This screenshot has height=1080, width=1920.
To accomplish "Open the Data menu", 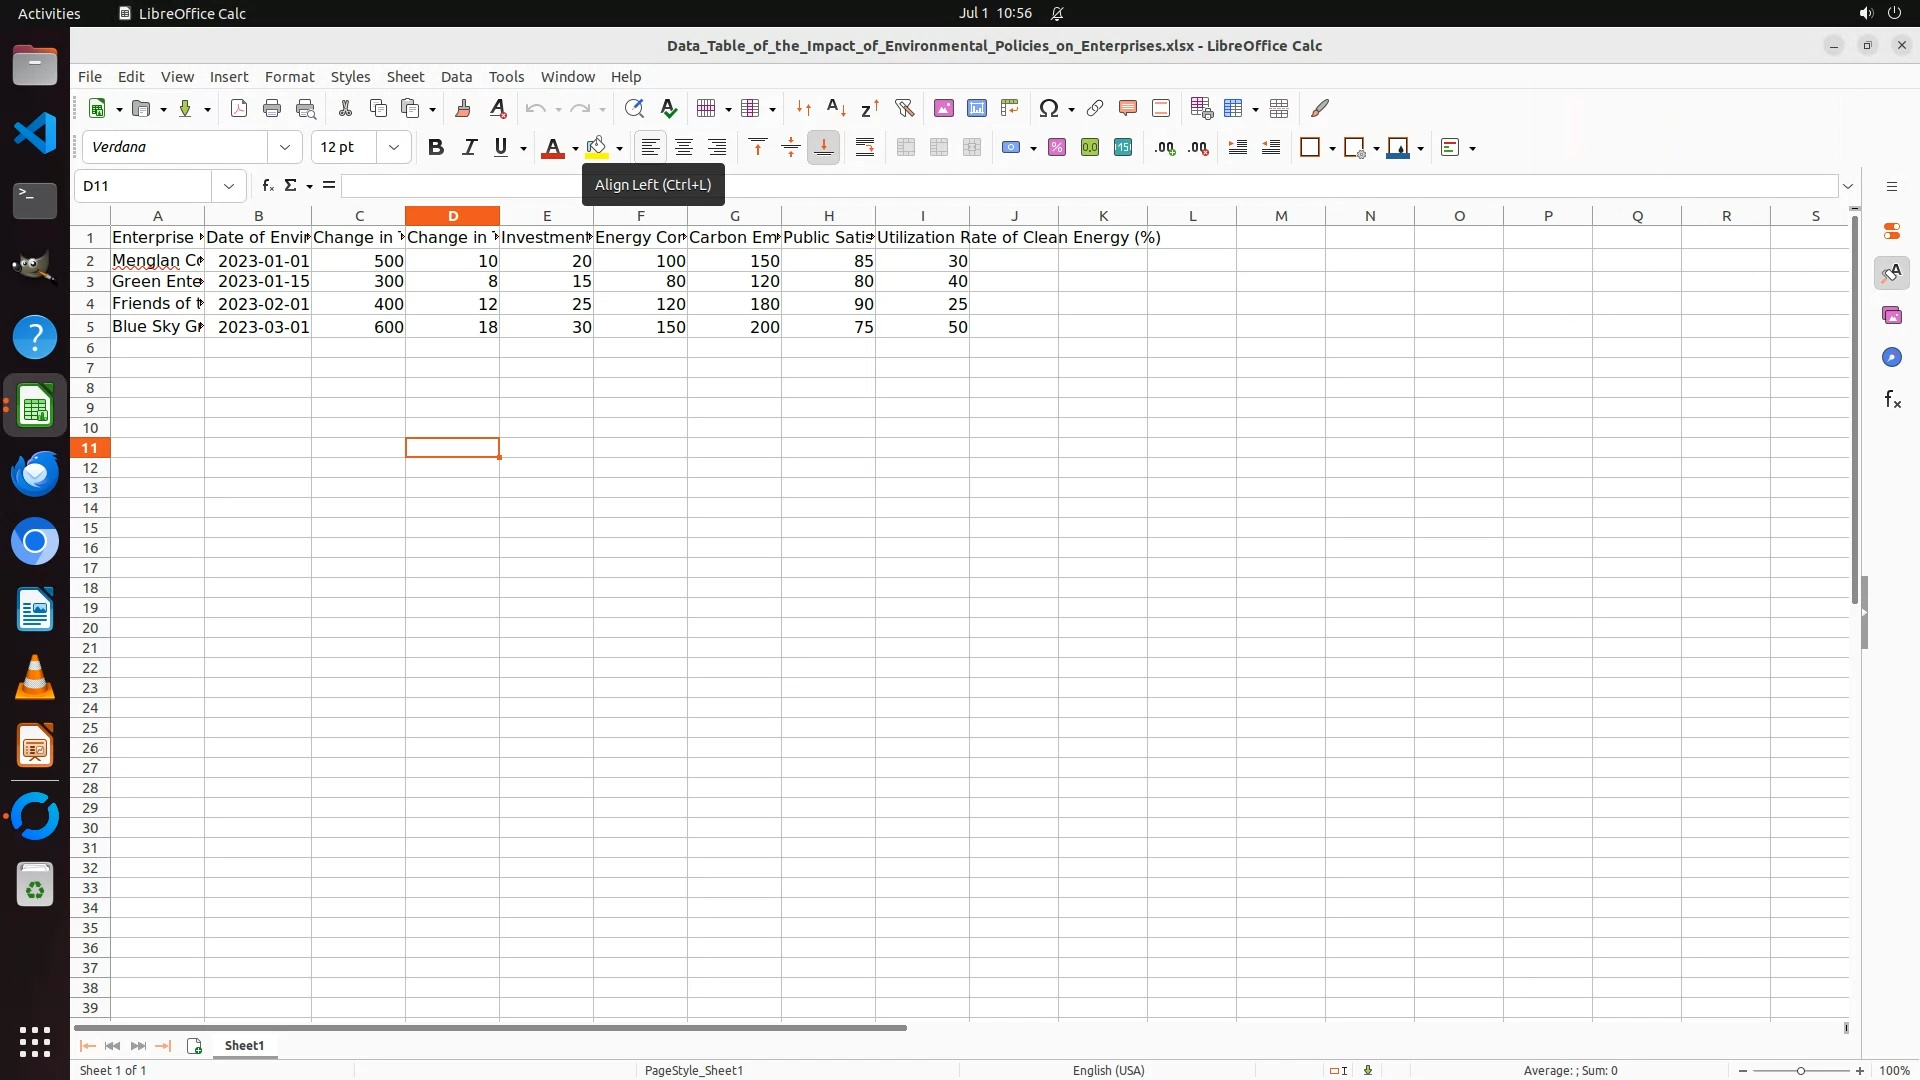I will pos(456,77).
